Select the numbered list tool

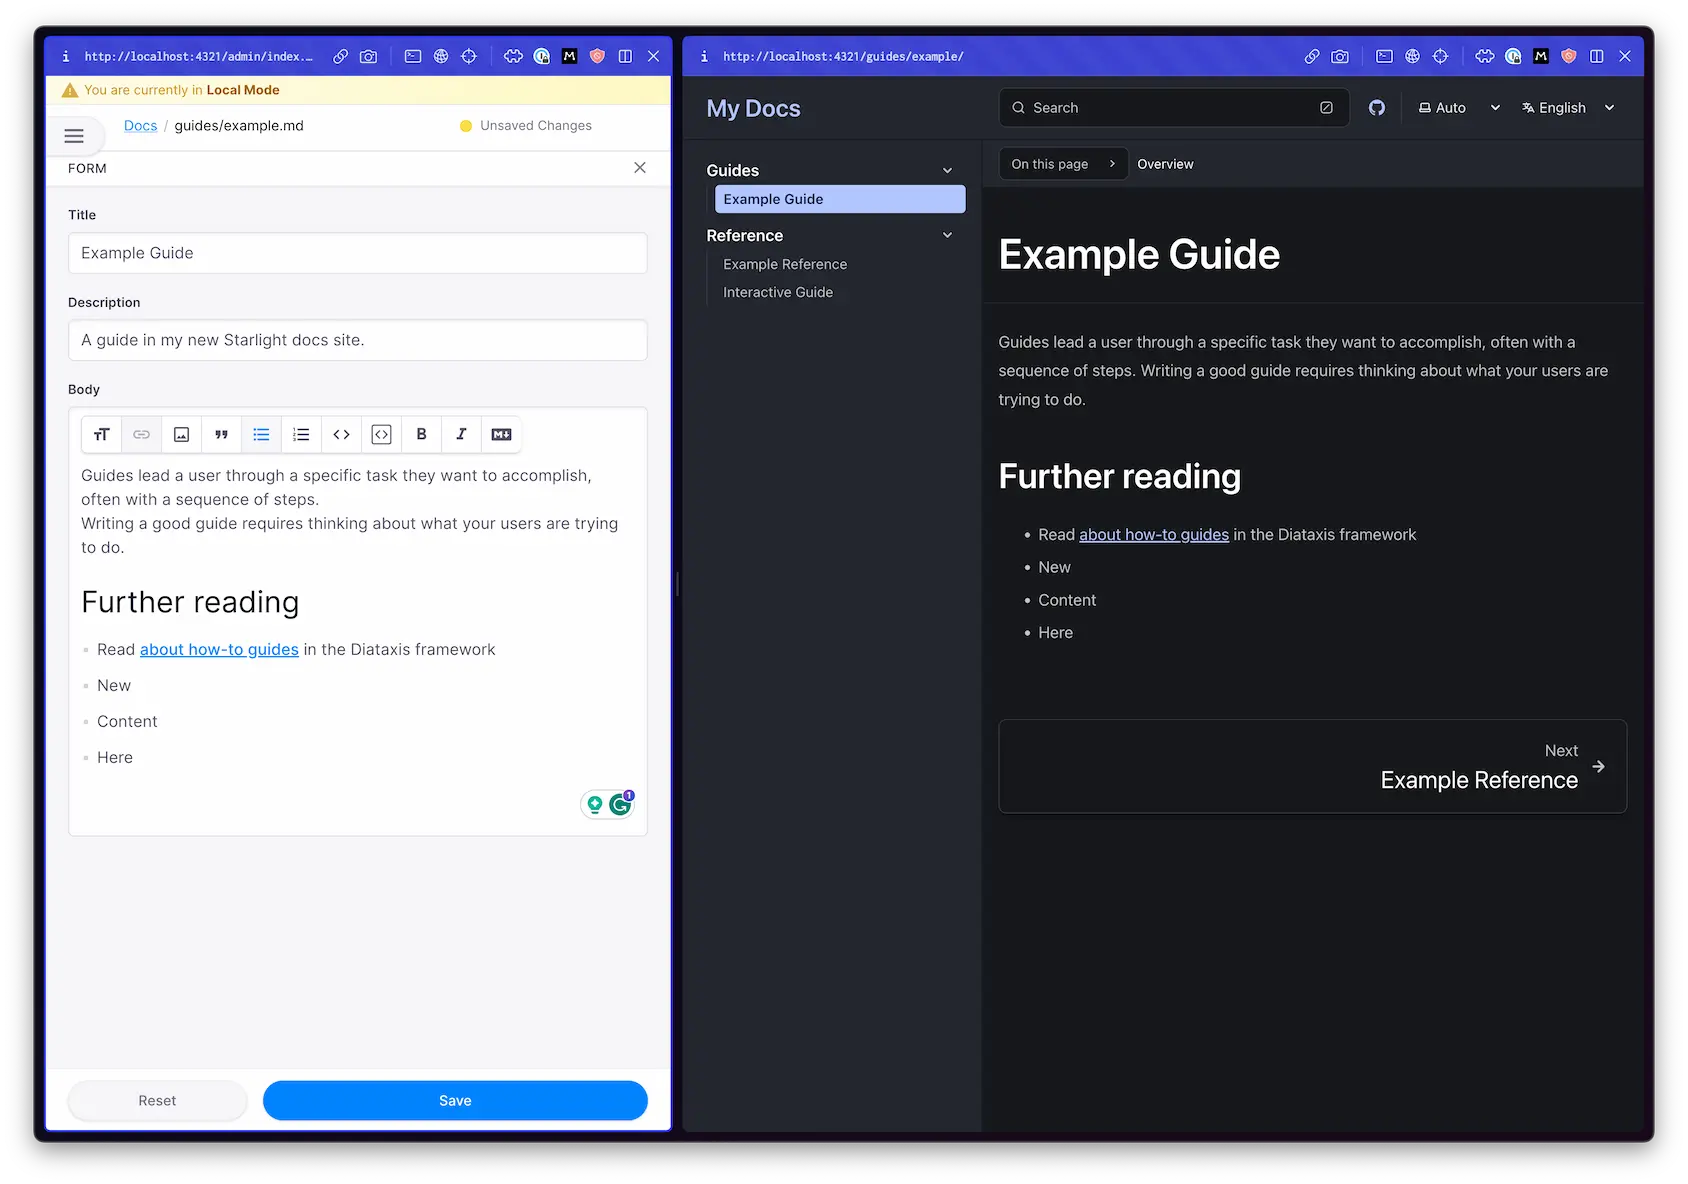[301, 434]
